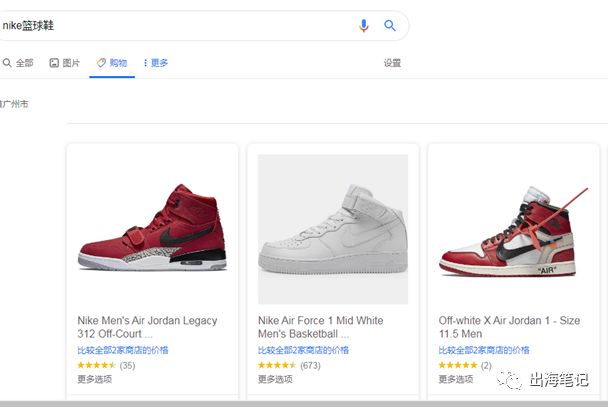Open Off-white X Air Jordan 1 title
The height and width of the screenshot is (407, 608).
pyautogui.click(x=509, y=327)
